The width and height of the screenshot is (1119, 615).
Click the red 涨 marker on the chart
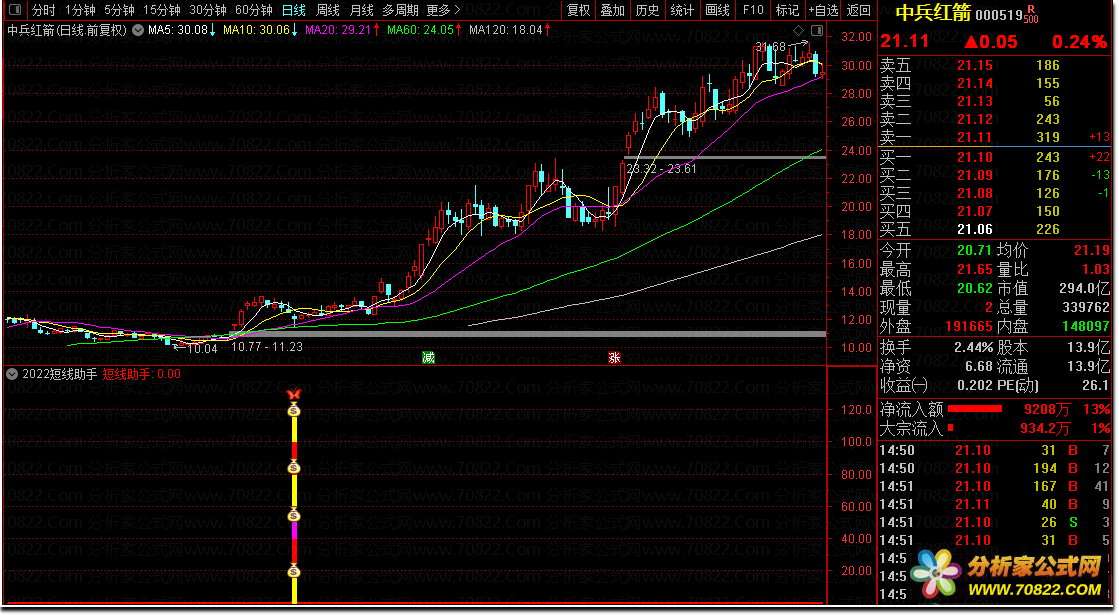pos(614,357)
